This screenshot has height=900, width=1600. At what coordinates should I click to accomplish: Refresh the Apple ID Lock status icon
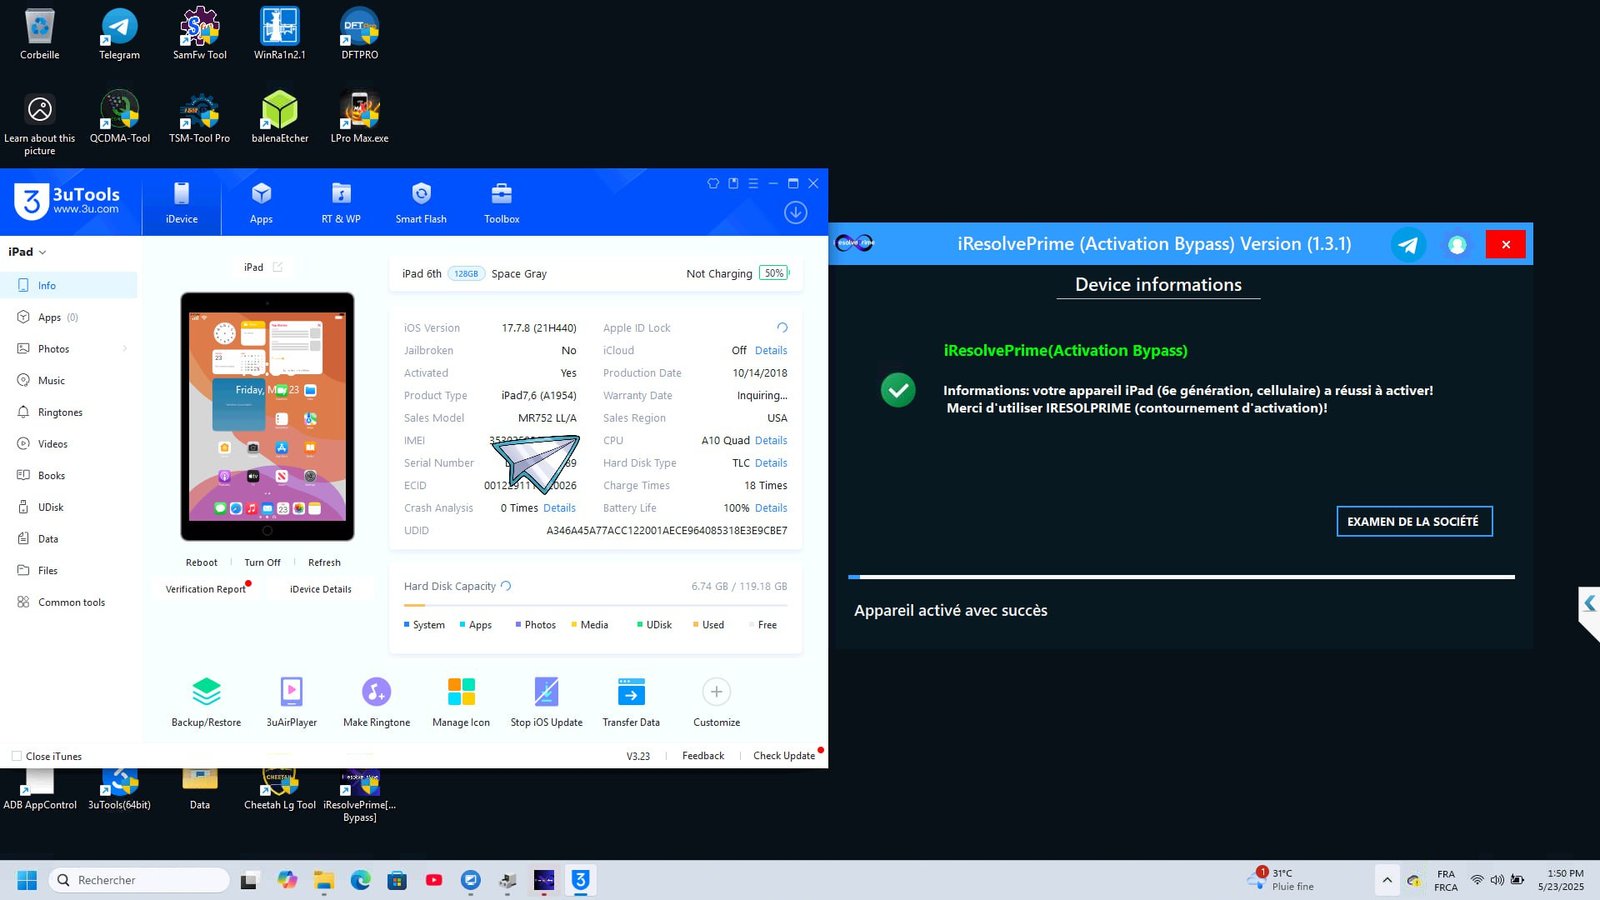coord(782,328)
